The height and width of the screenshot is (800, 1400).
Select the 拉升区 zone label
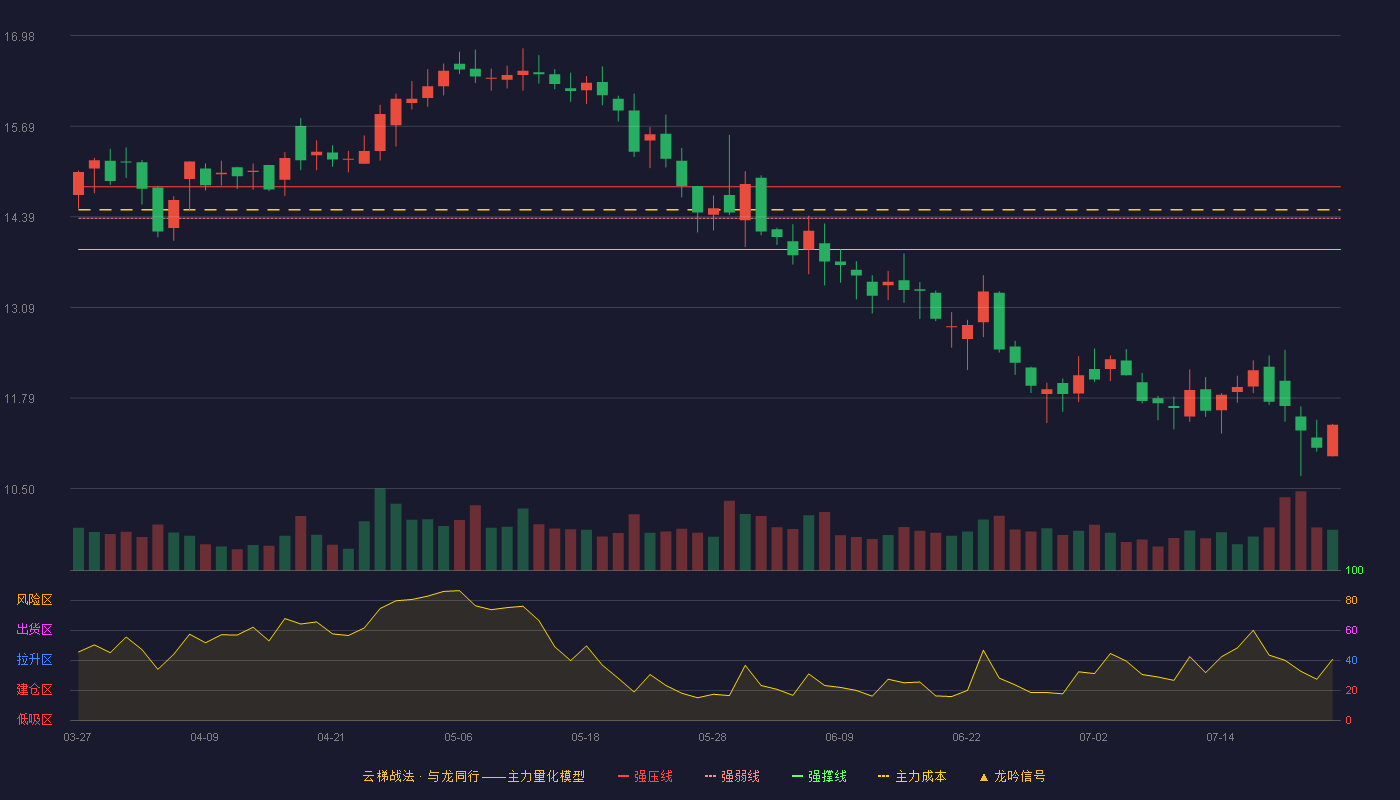coord(34,660)
